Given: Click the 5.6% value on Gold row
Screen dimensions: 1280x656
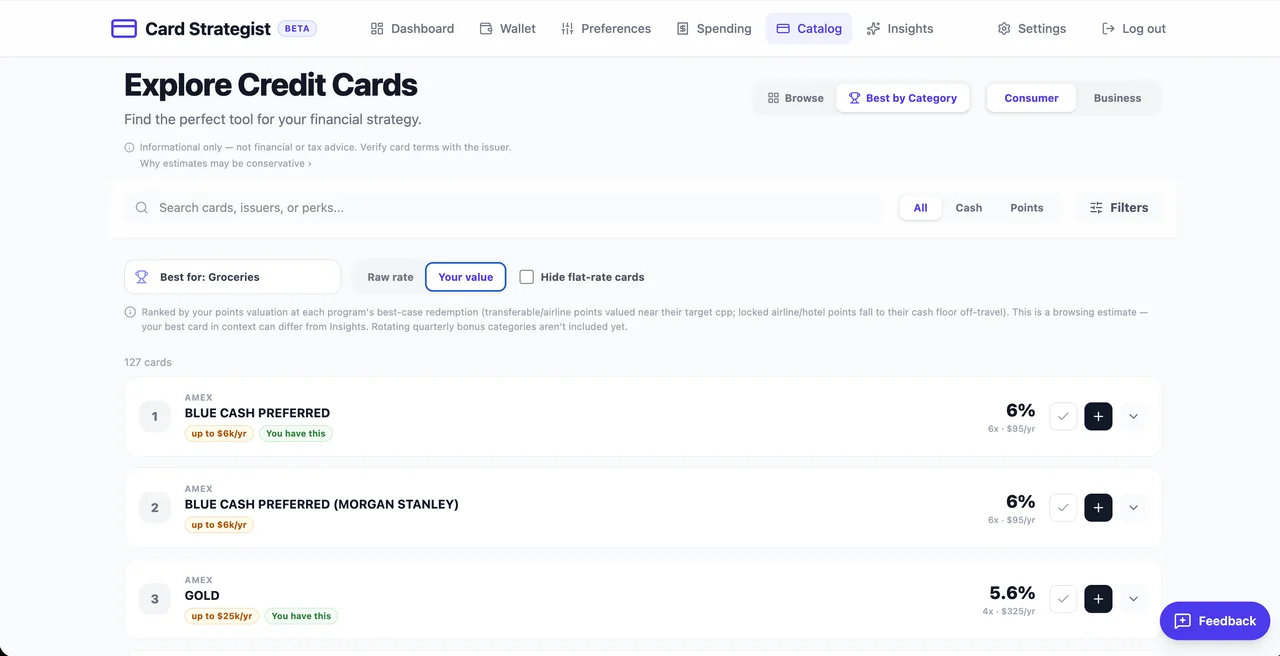Looking at the screenshot, I should tap(1012, 593).
